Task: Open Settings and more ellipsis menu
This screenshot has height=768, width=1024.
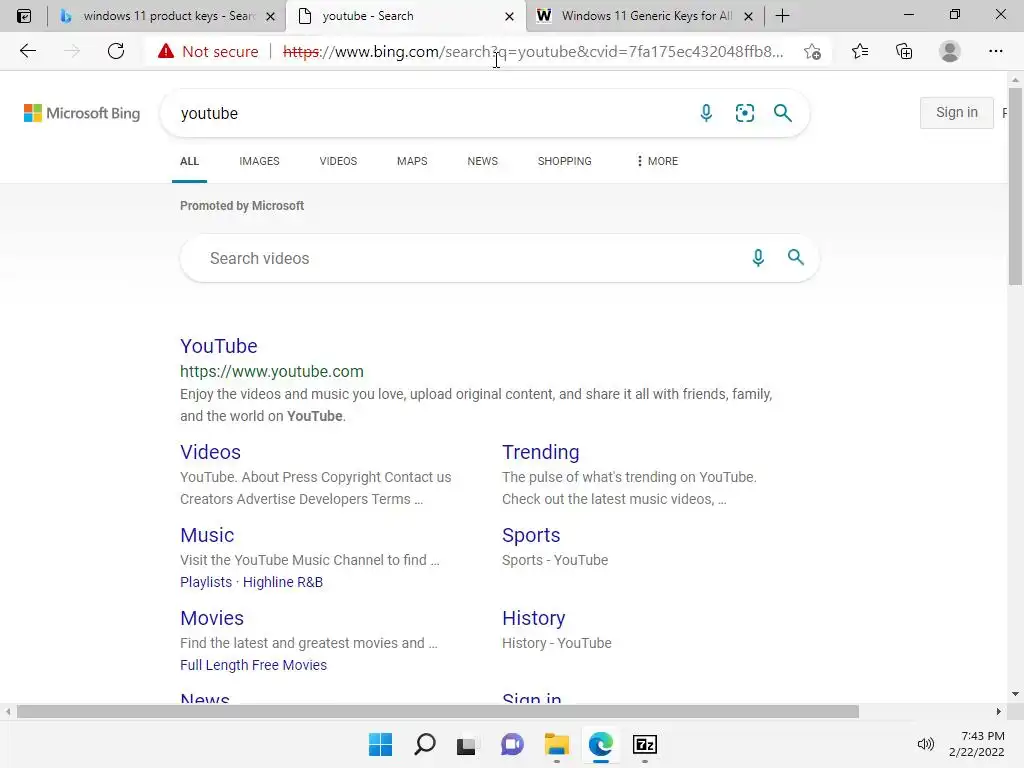Action: 995,51
